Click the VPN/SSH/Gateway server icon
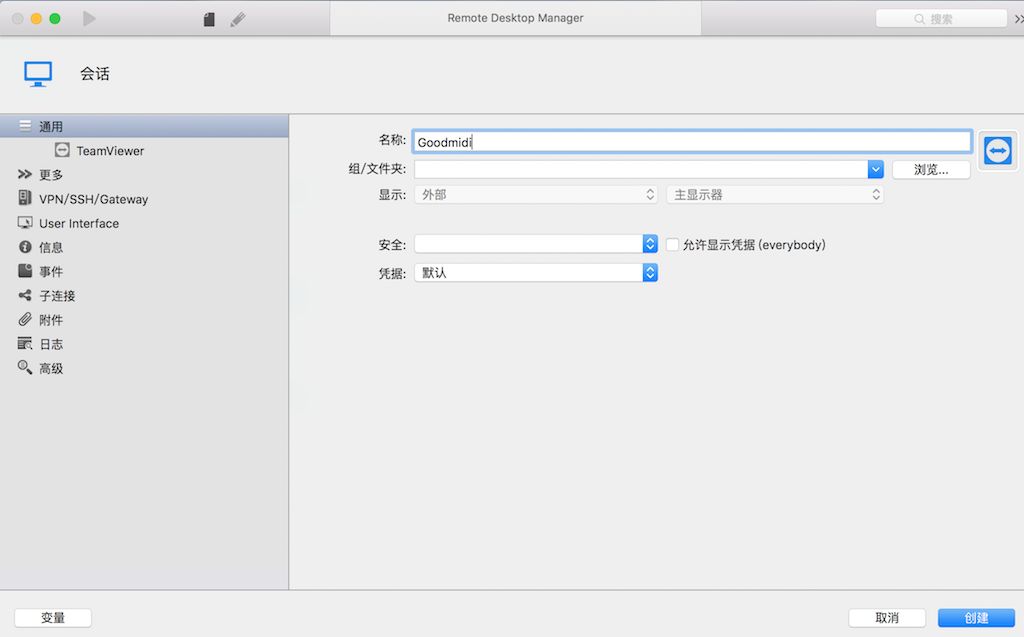Image resolution: width=1024 pixels, height=637 pixels. 25,198
